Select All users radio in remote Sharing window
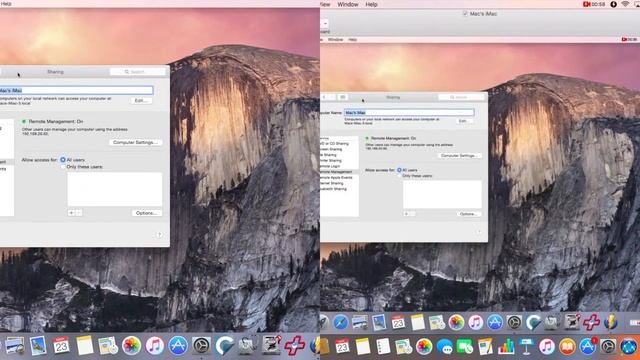640x360 pixels. click(x=399, y=170)
